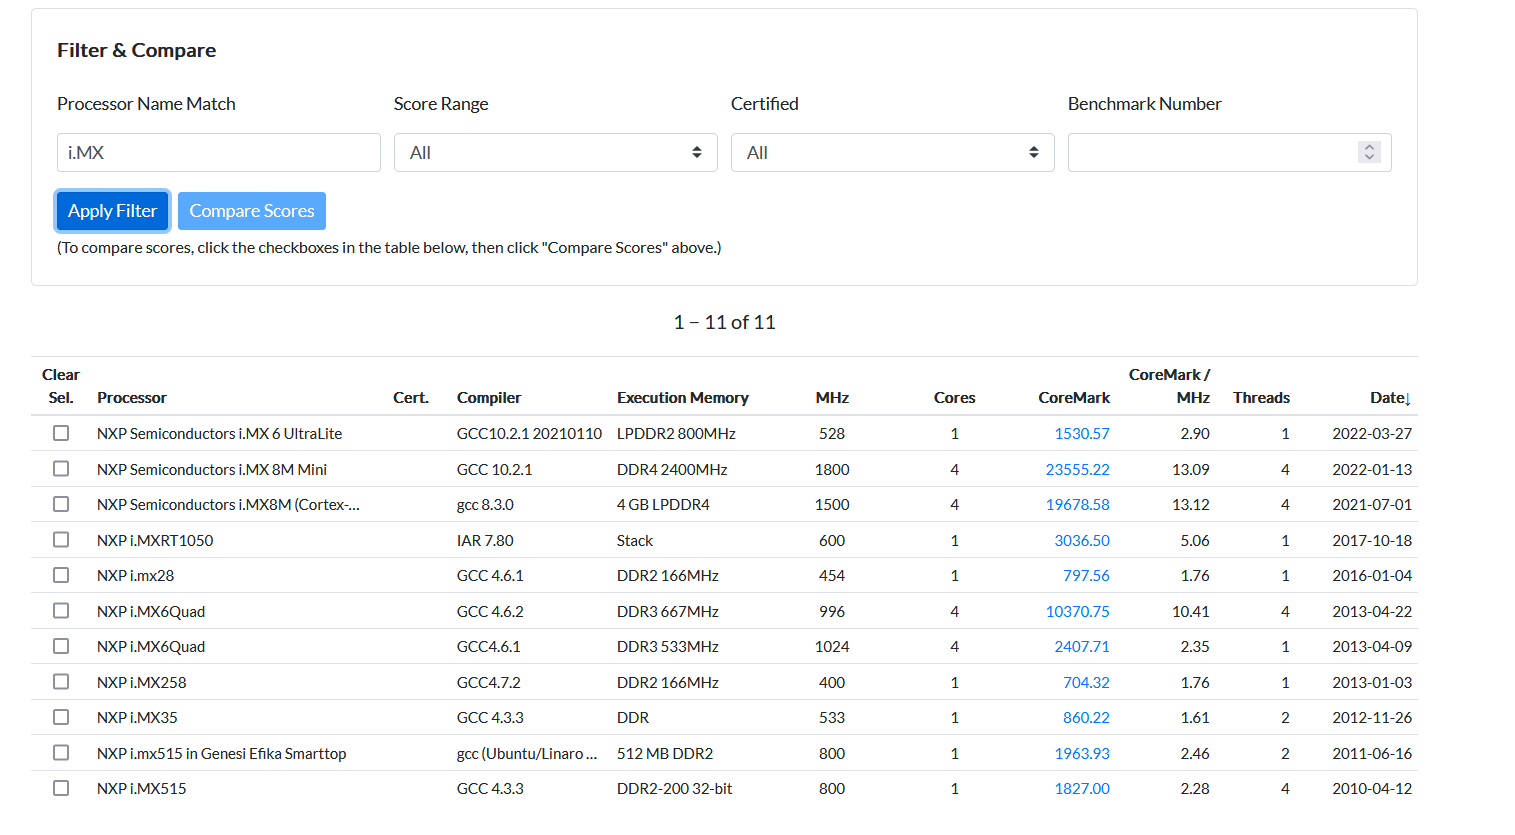Select checkbox for i.MX 8M Mini row
This screenshot has width=1515, height=835.
[61, 468]
